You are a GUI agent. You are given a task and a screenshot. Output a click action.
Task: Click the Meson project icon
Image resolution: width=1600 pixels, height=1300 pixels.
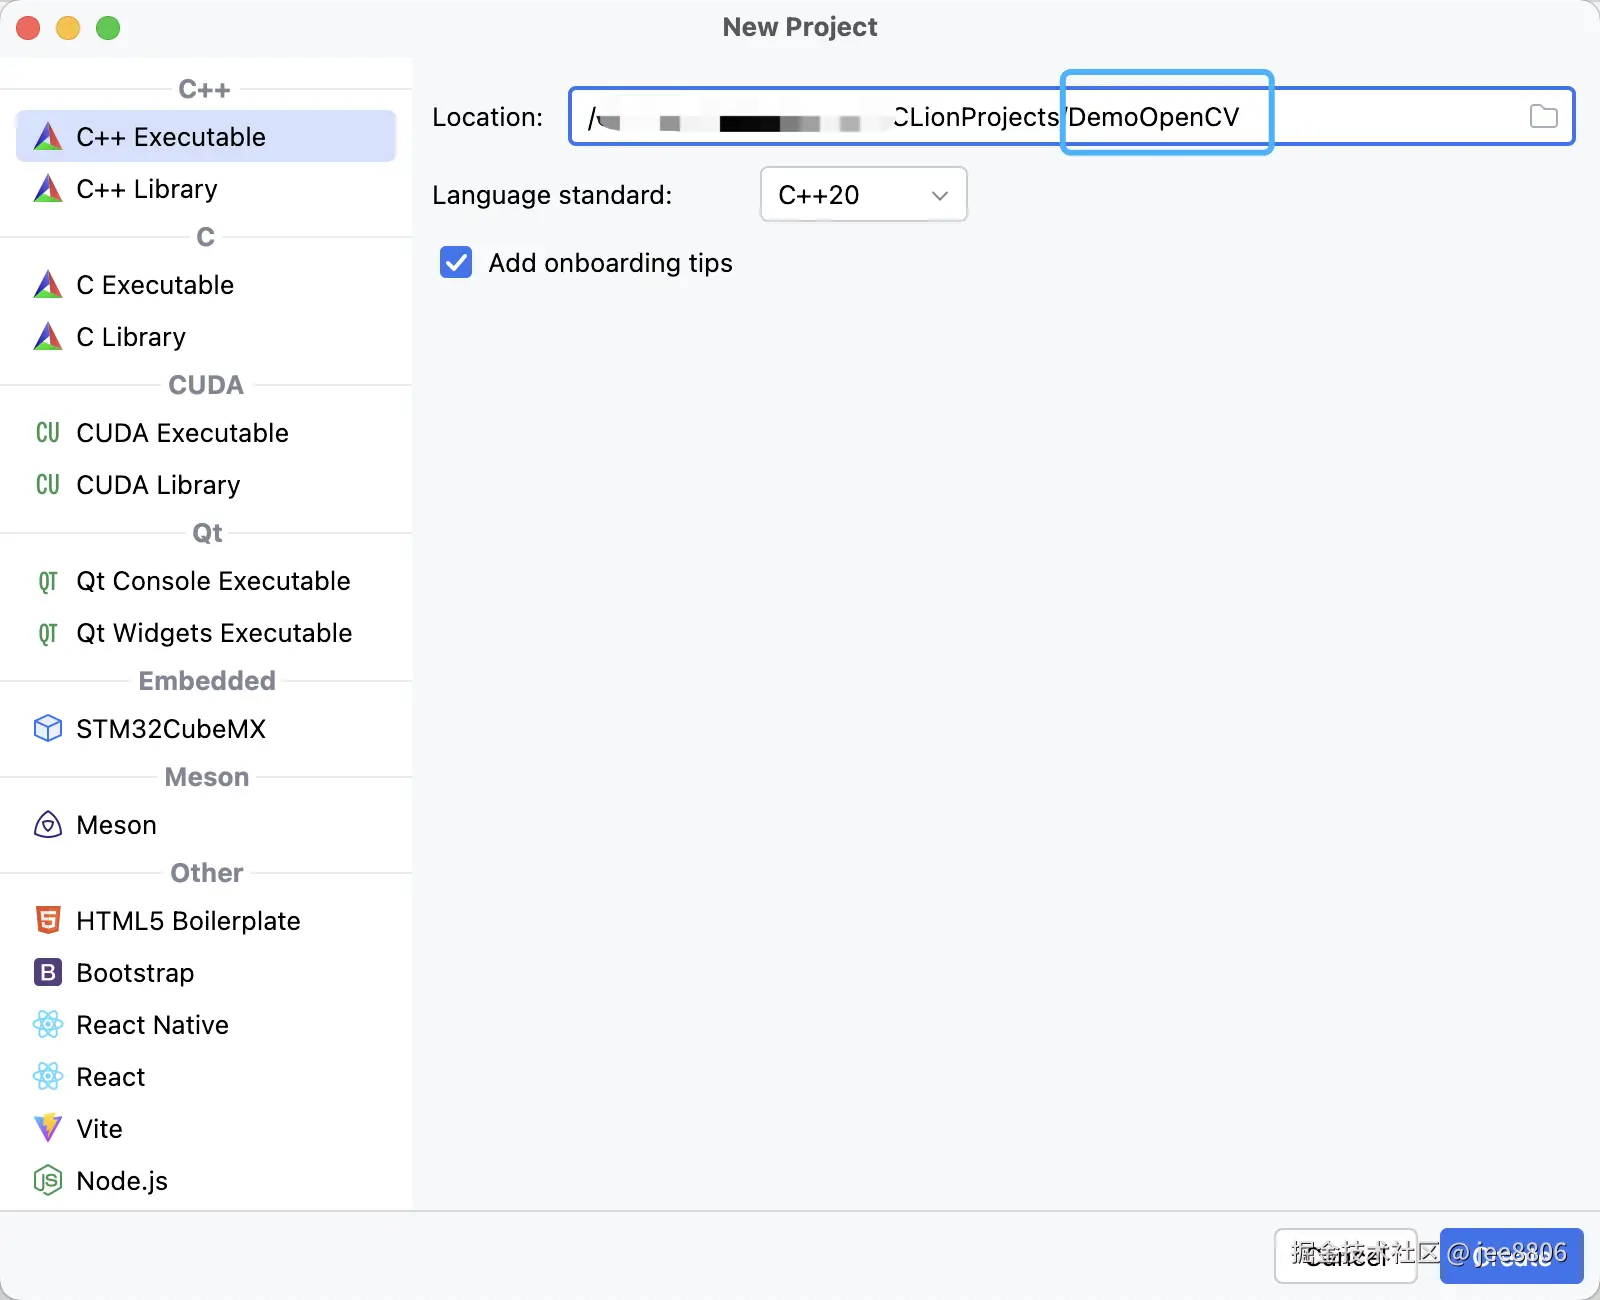(x=48, y=824)
